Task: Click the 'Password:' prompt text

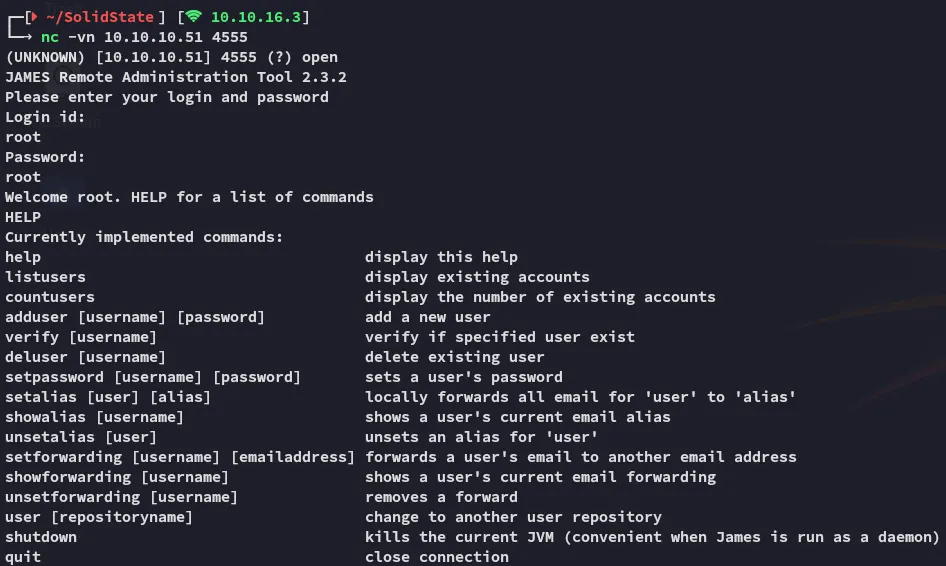Action: pos(45,157)
